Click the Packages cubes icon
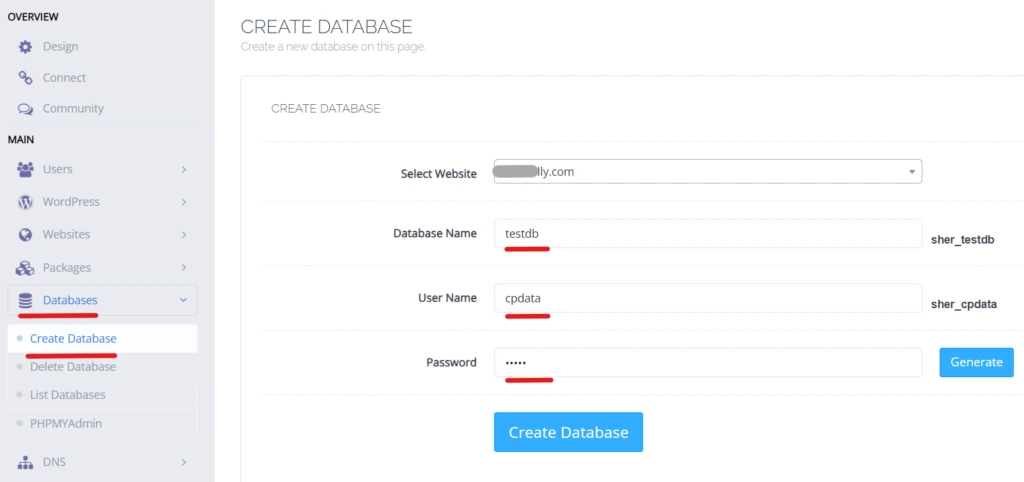 click(x=25, y=268)
